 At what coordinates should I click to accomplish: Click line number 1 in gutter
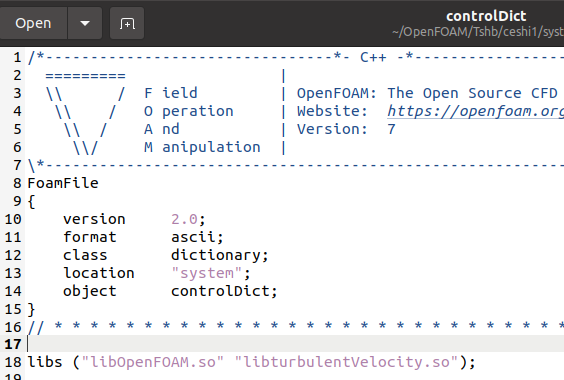17,58
